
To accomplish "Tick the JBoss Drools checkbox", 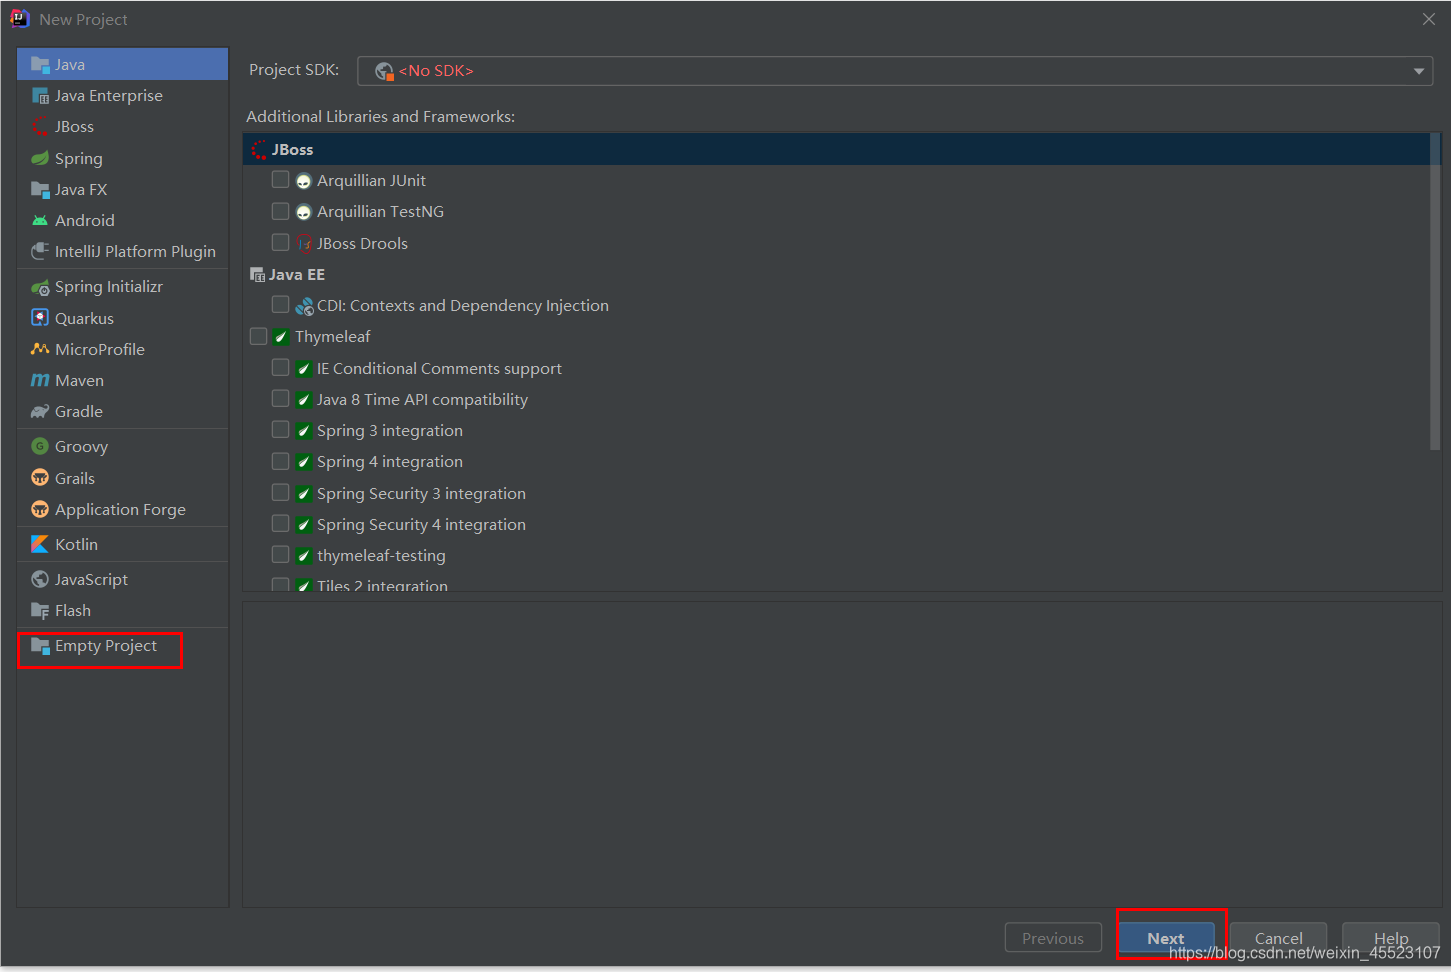I will click(x=280, y=242).
